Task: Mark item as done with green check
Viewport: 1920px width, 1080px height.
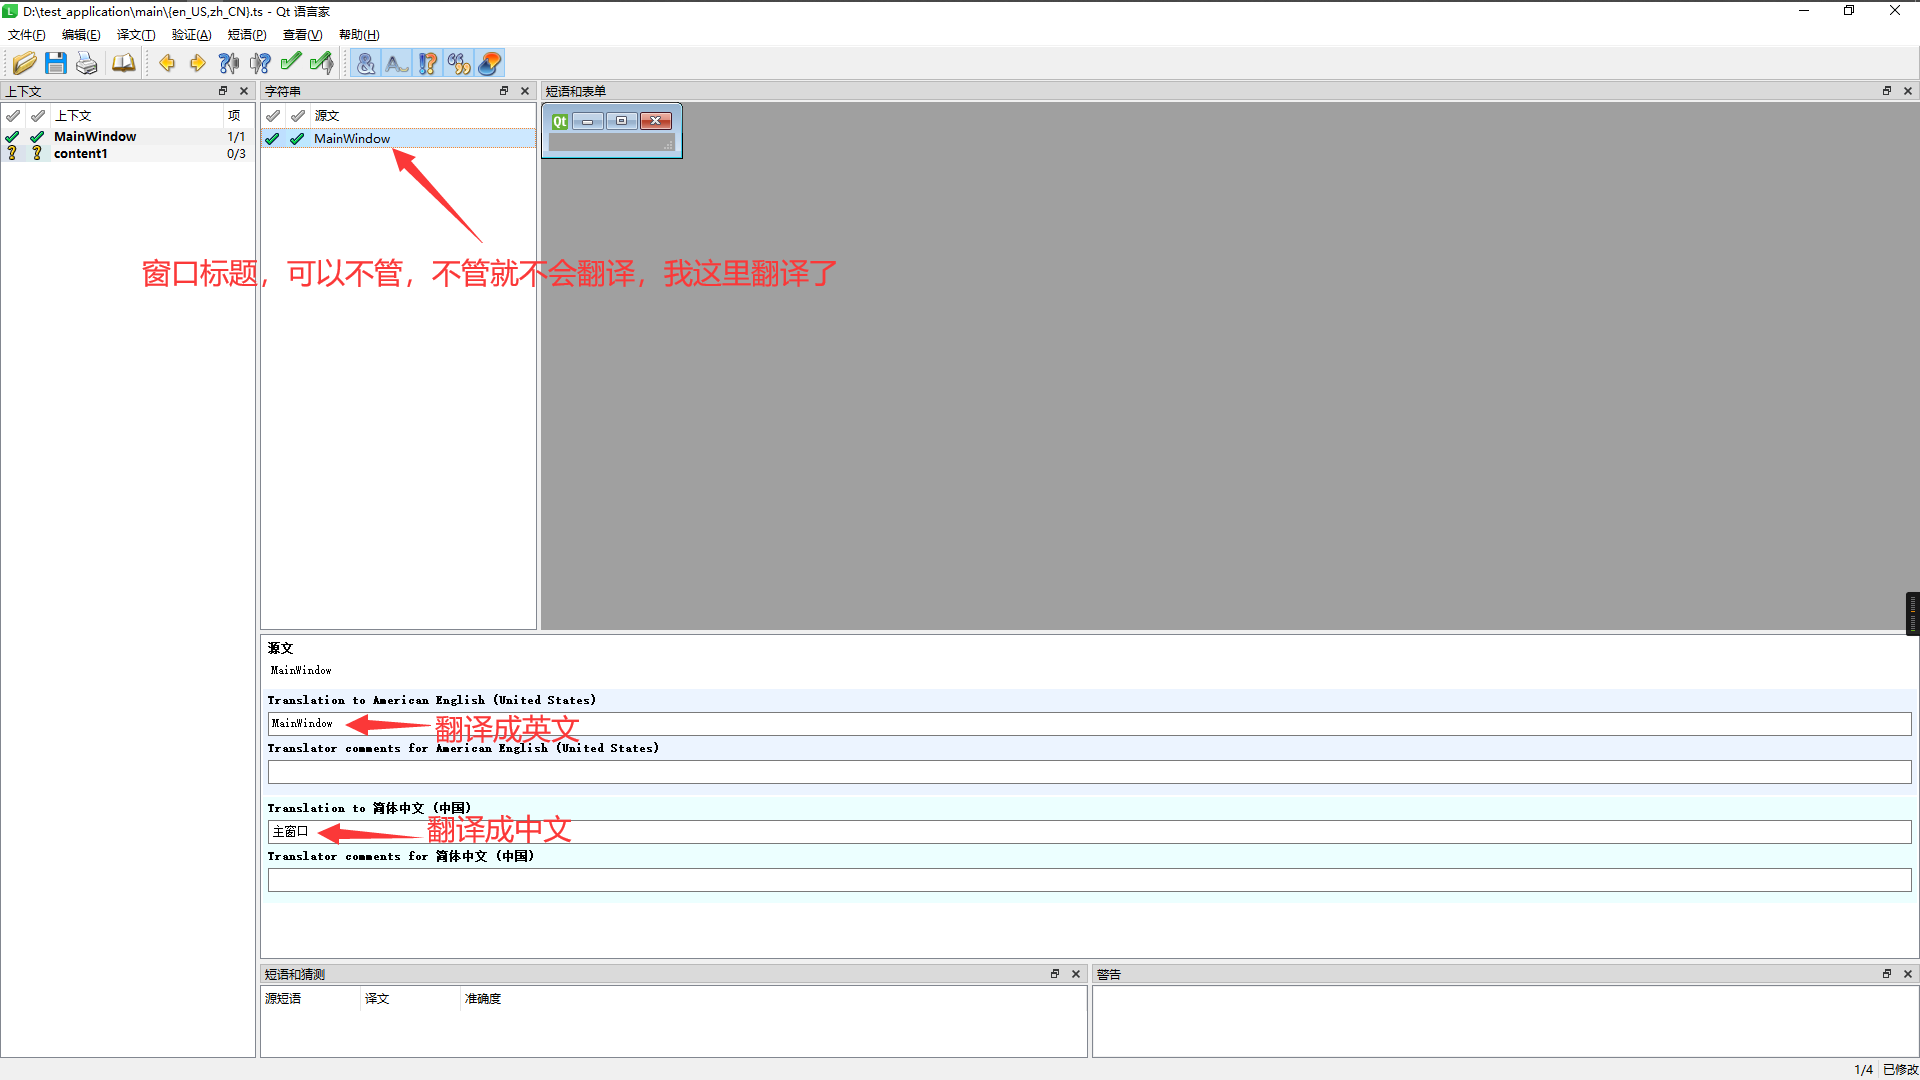Action: pos(291,64)
